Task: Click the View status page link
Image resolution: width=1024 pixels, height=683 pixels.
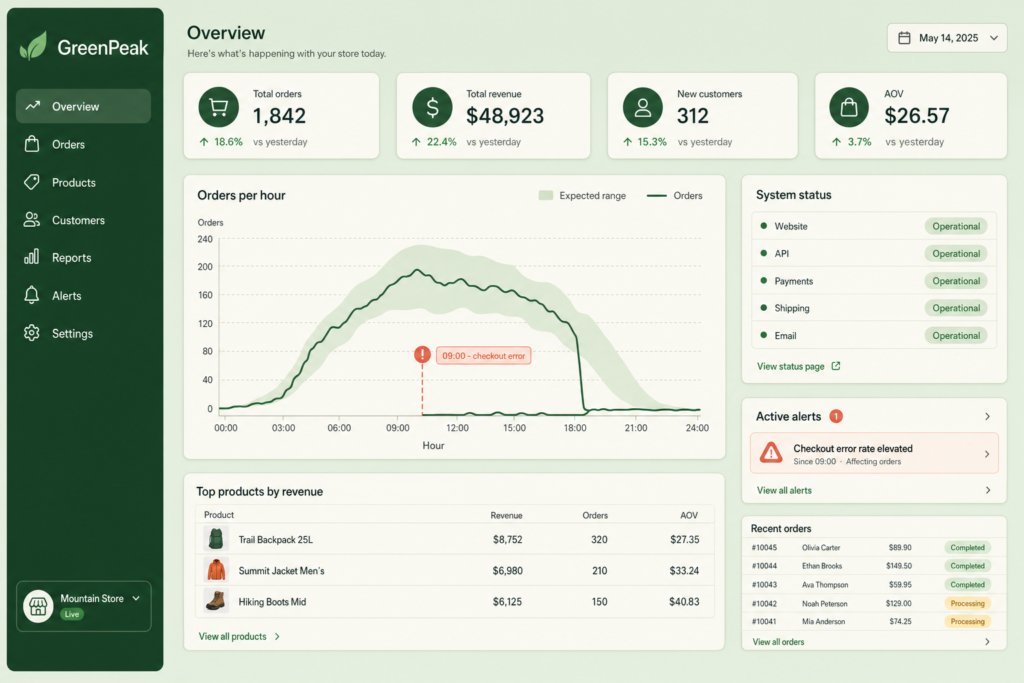Action: click(790, 366)
